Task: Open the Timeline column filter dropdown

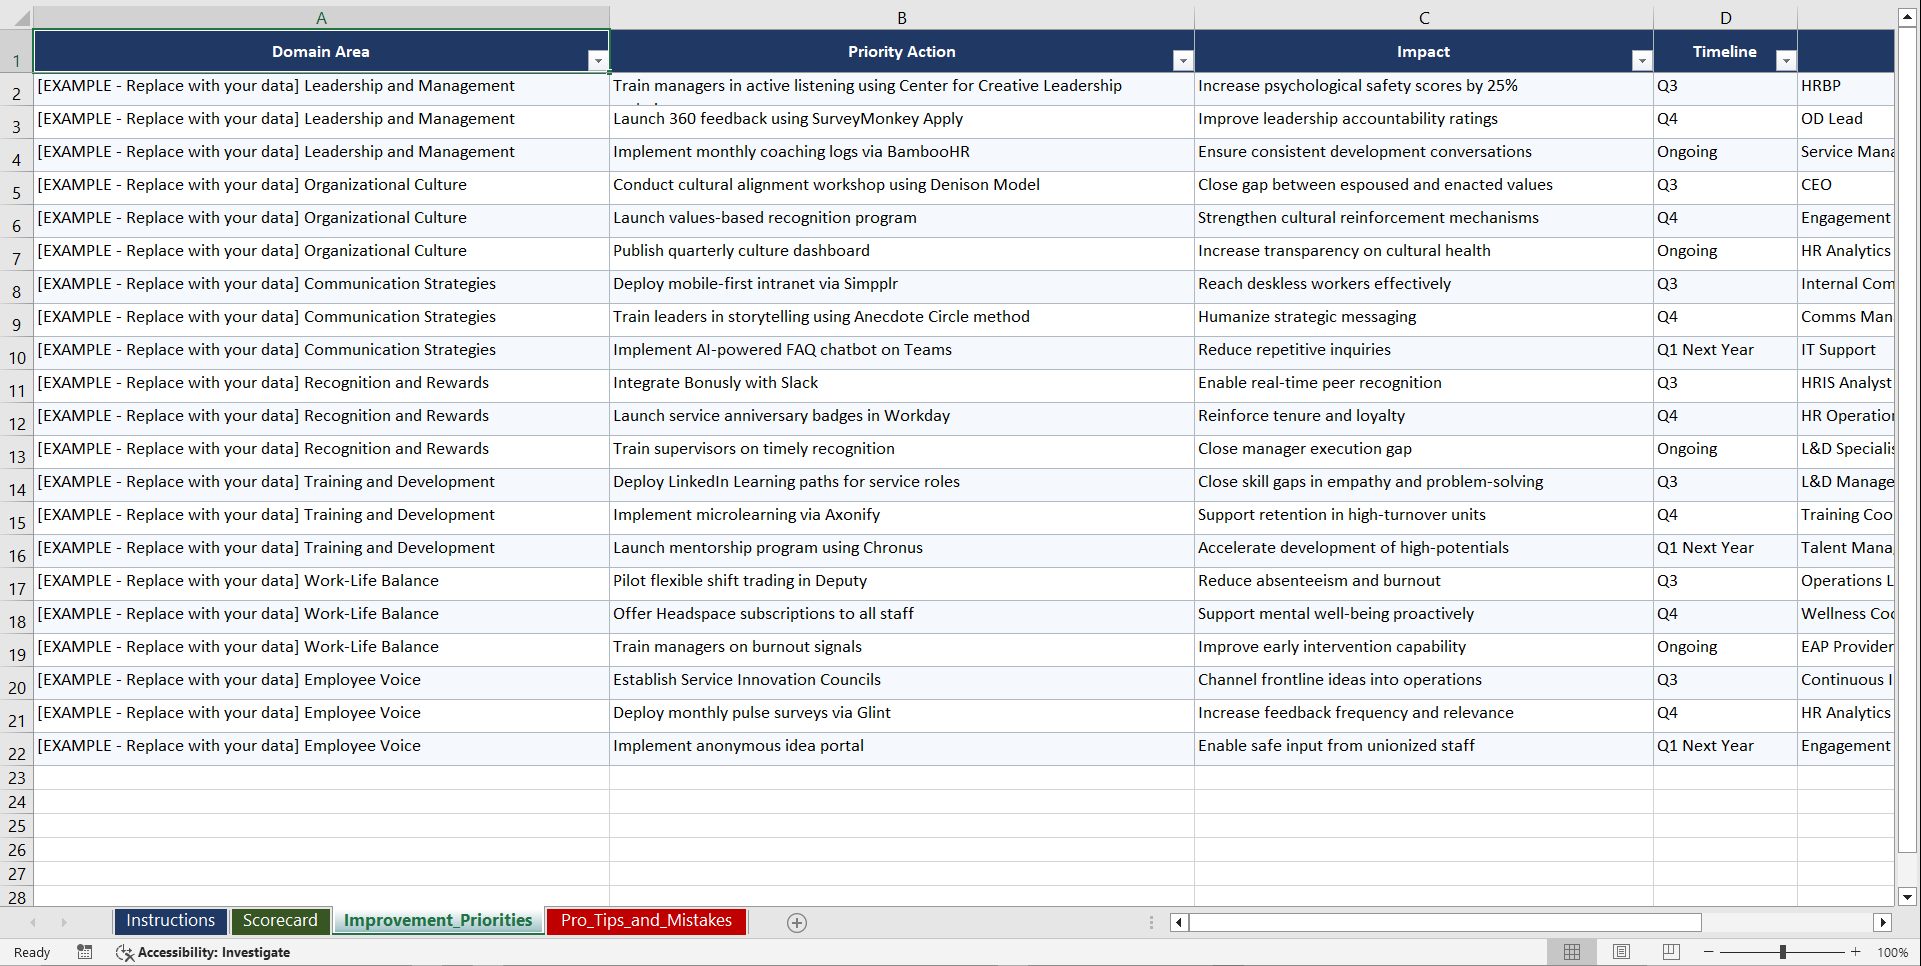Action: (x=1787, y=61)
